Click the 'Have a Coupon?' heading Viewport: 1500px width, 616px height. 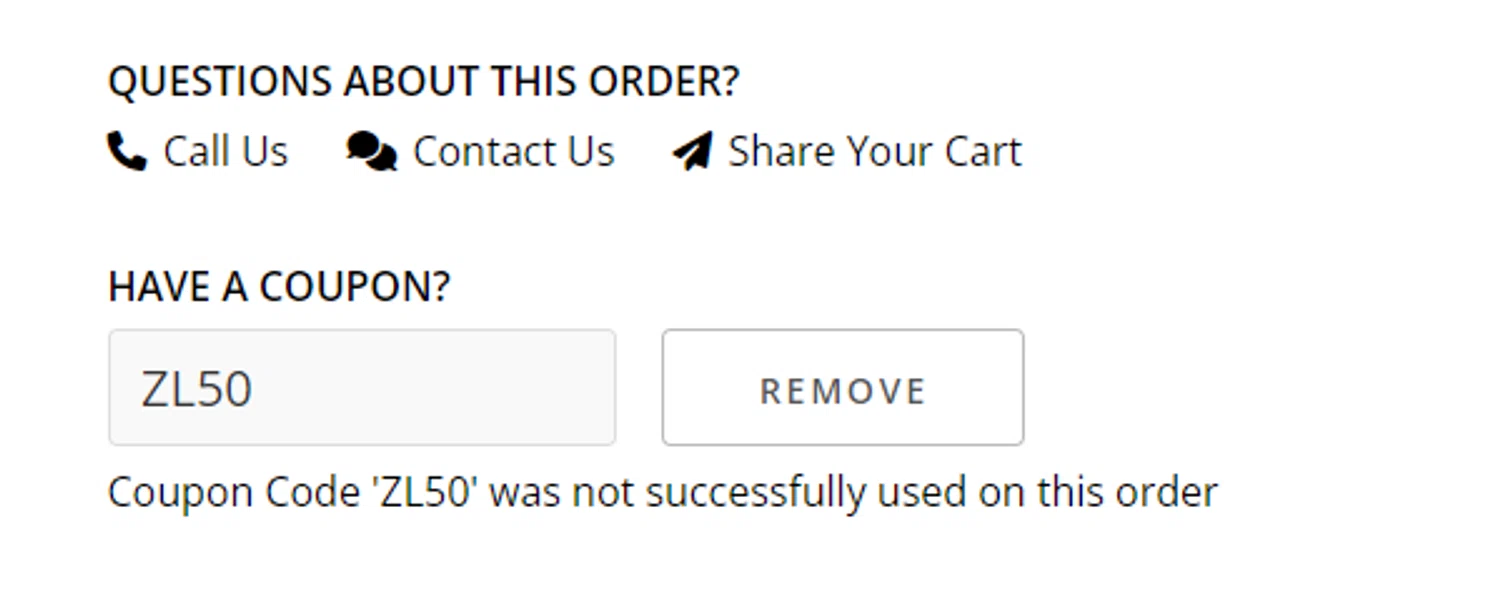coord(279,287)
